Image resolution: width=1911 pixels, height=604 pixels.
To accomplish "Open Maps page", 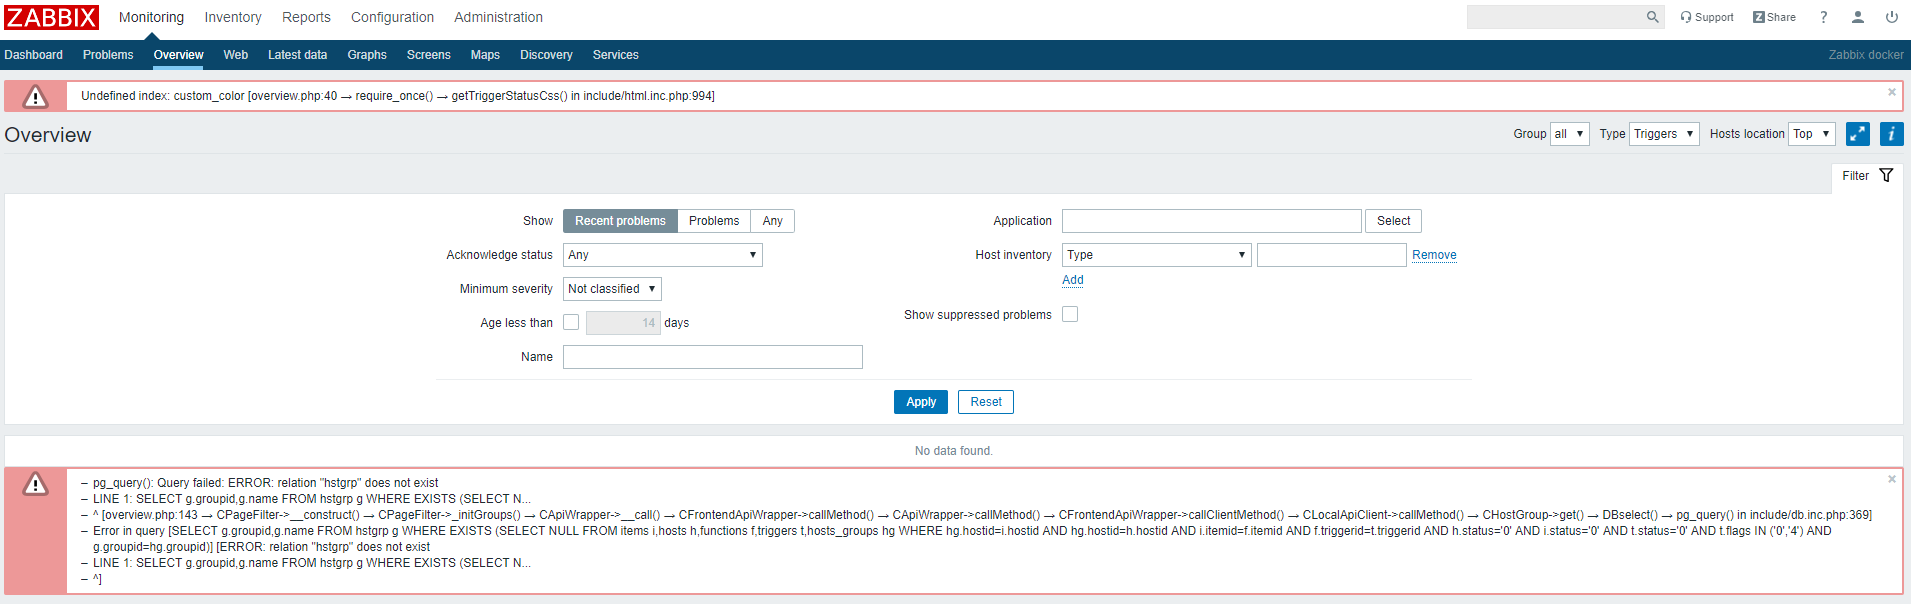I will pos(485,55).
